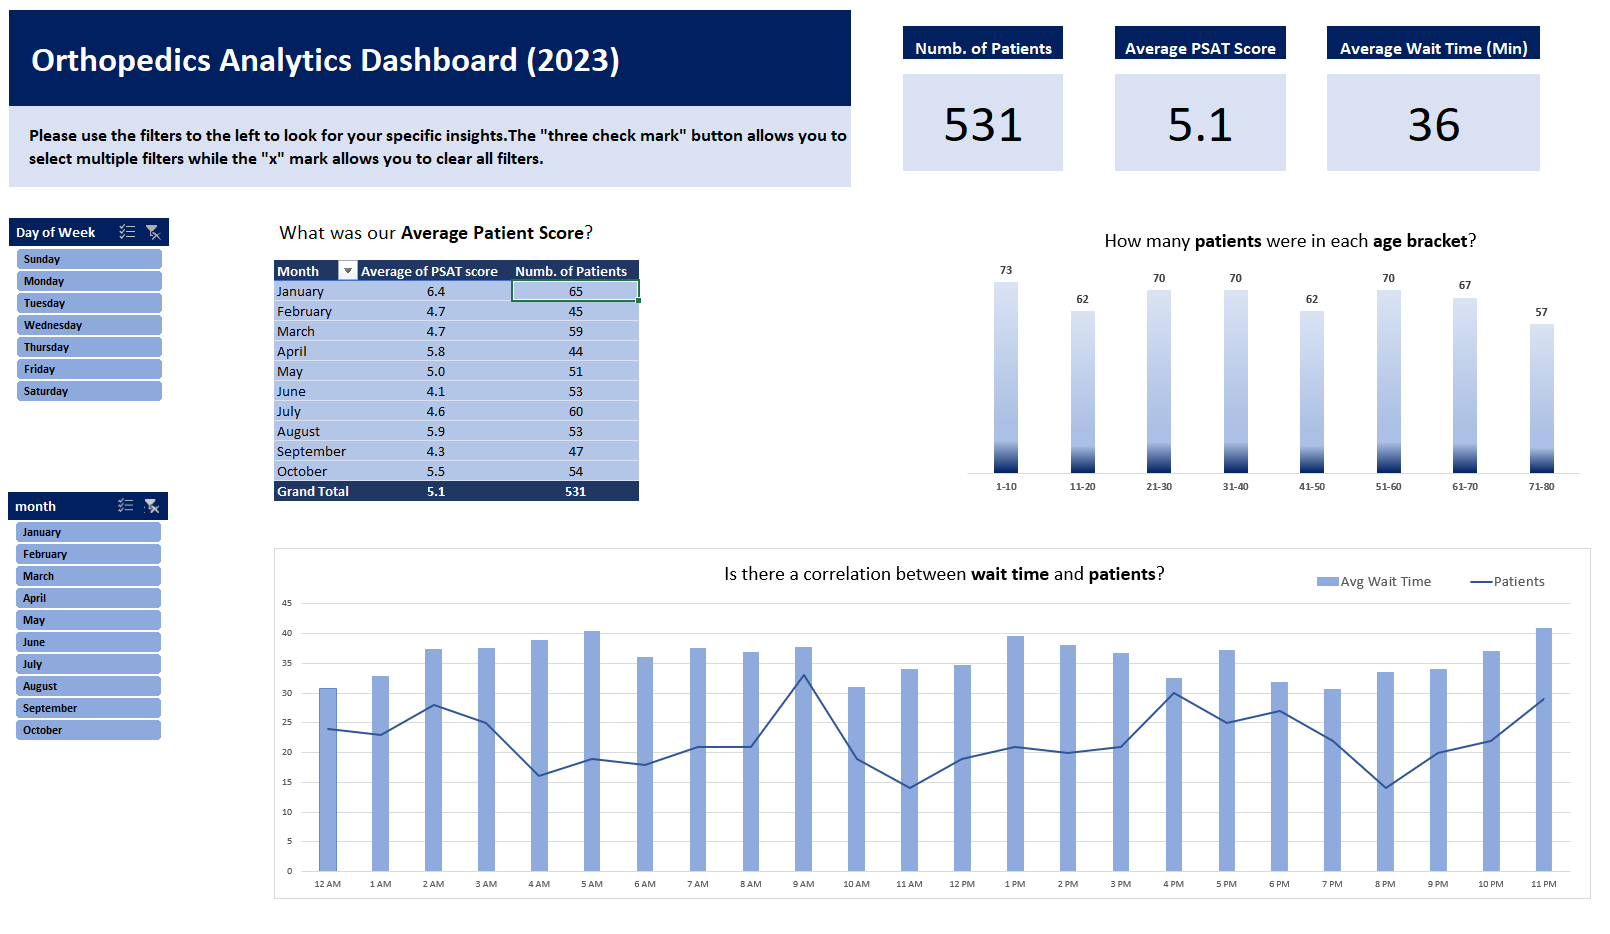Filter by Tuesday
1610x934 pixels.
click(x=89, y=303)
